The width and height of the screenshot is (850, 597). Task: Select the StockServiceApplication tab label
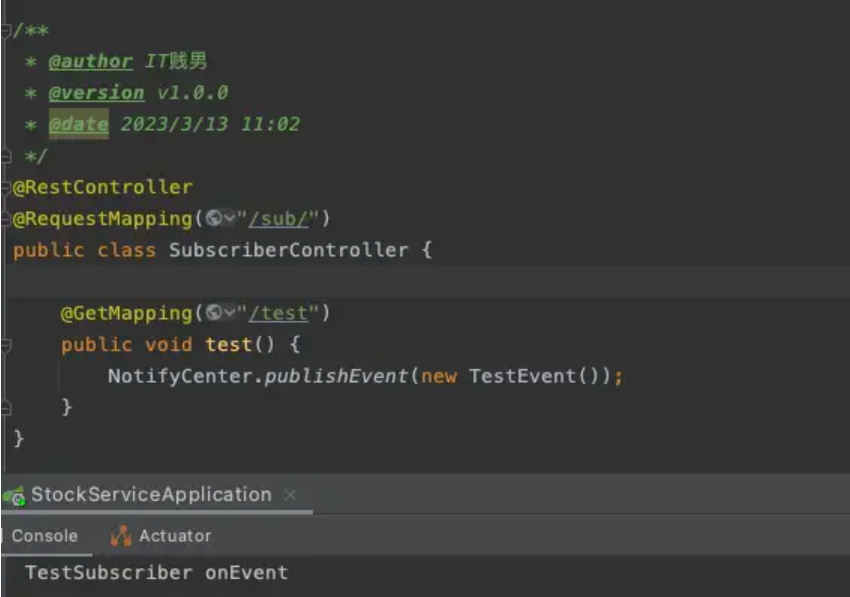click(x=151, y=495)
